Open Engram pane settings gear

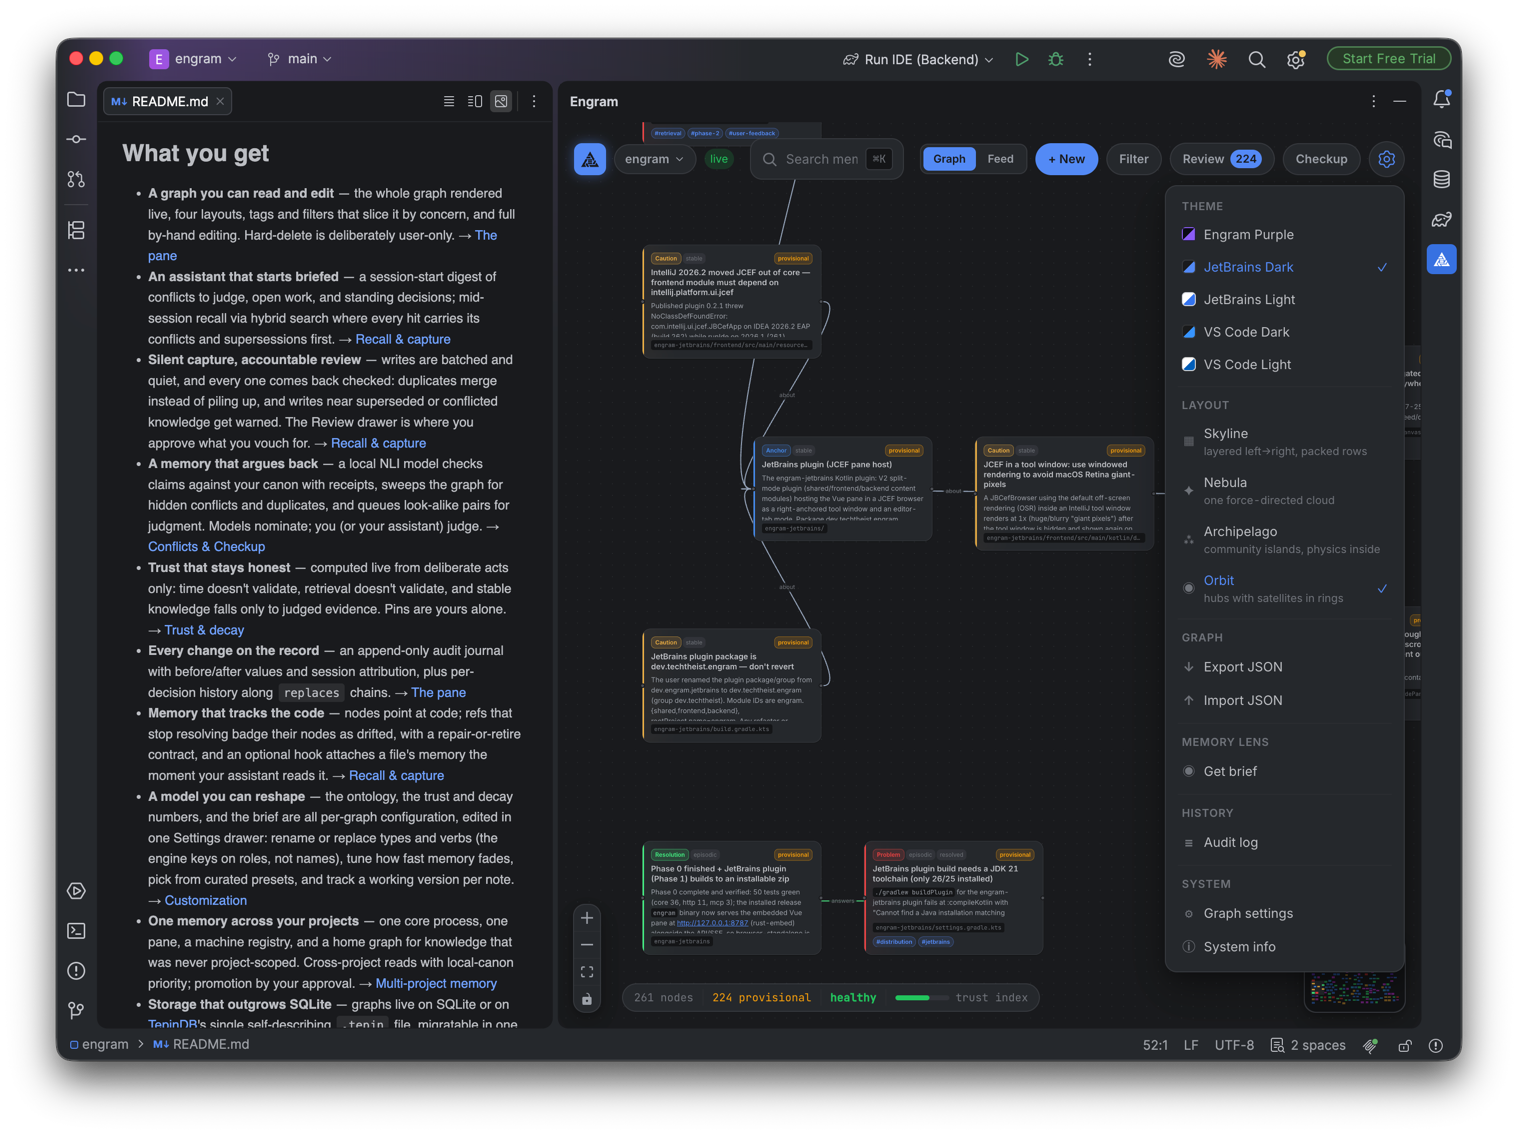tap(1386, 159)
